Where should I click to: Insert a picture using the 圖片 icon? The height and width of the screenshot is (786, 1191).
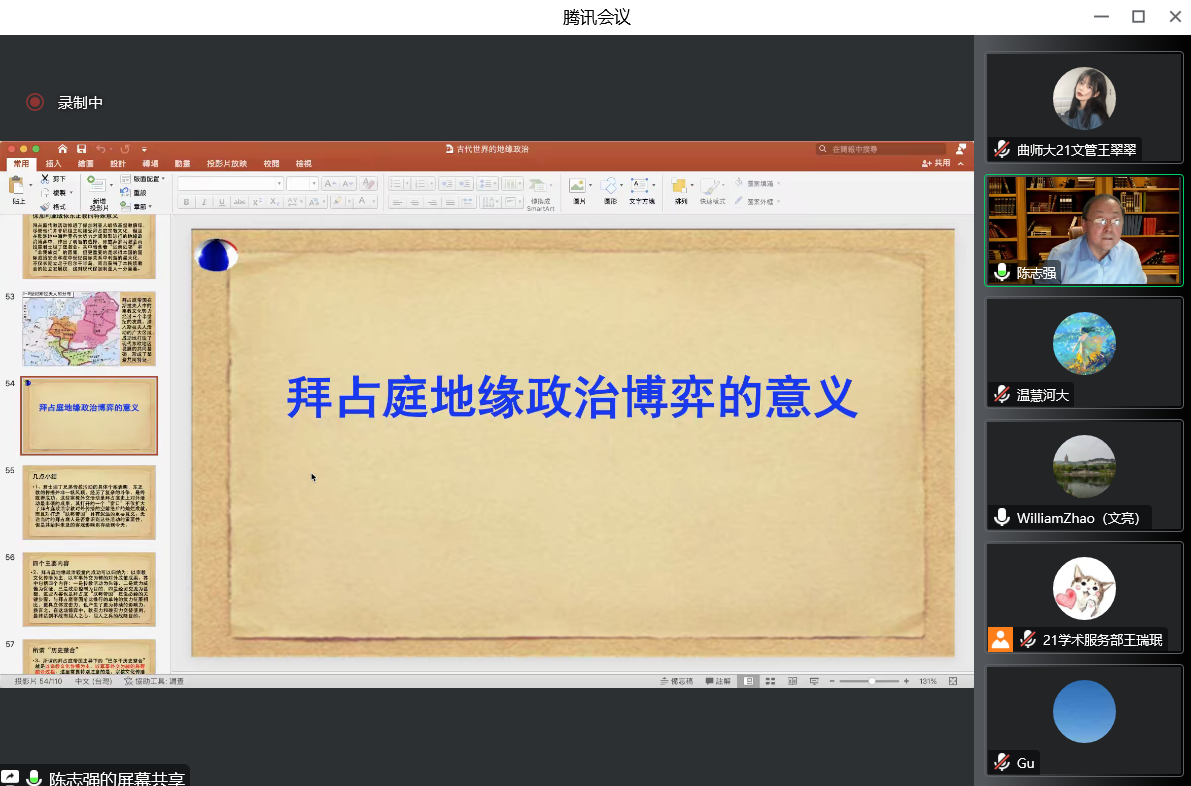tap(578, 187)
